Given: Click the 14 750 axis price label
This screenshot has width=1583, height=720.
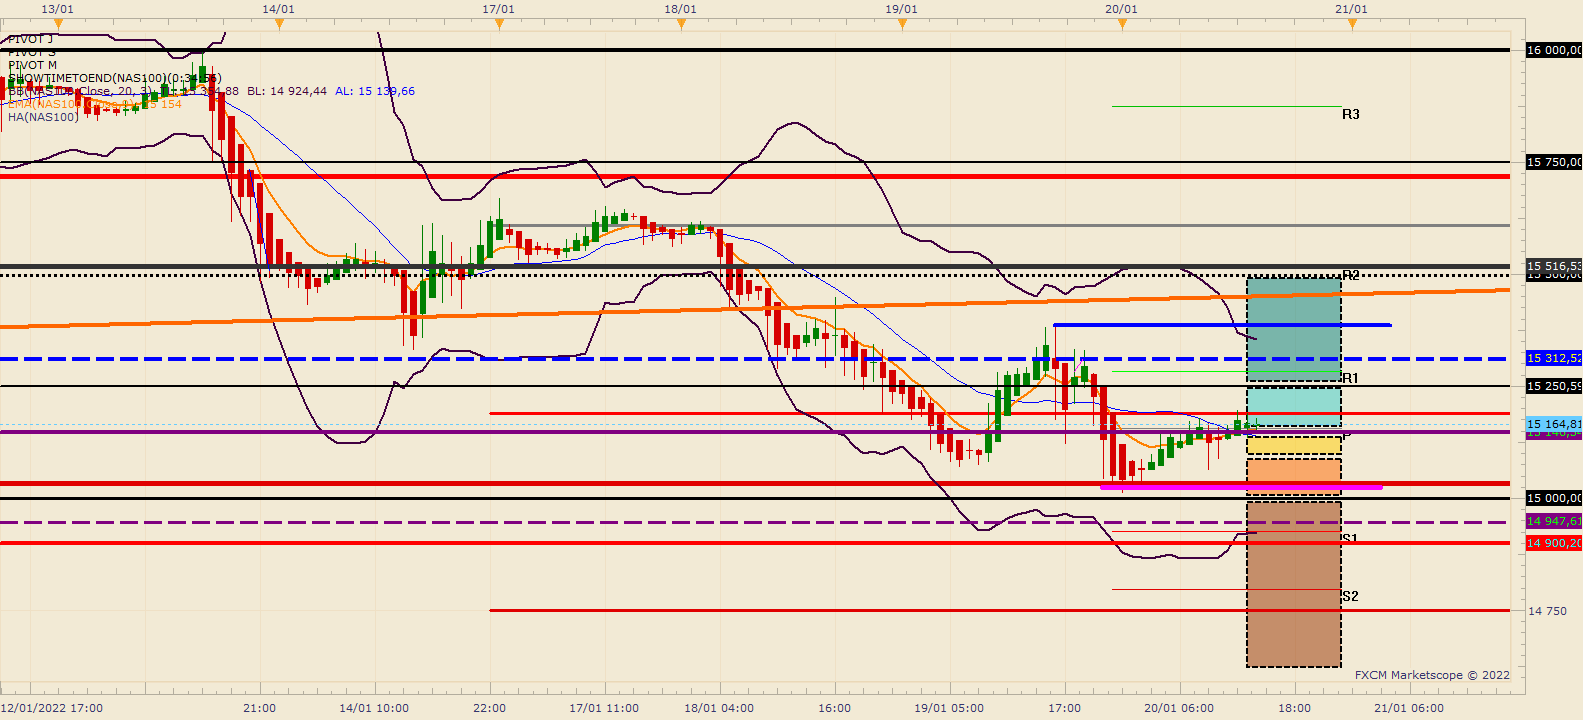Looking at the screenshot, I should [x=1547, y=611].
